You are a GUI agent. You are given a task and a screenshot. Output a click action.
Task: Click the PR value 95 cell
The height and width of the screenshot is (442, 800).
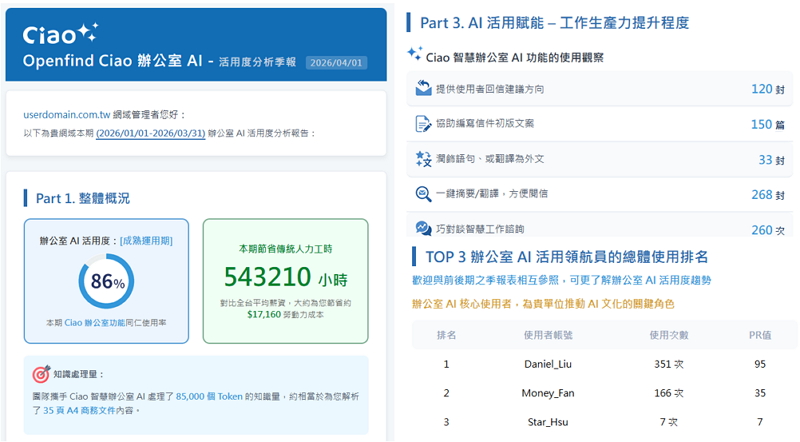[x=760, y=364]
